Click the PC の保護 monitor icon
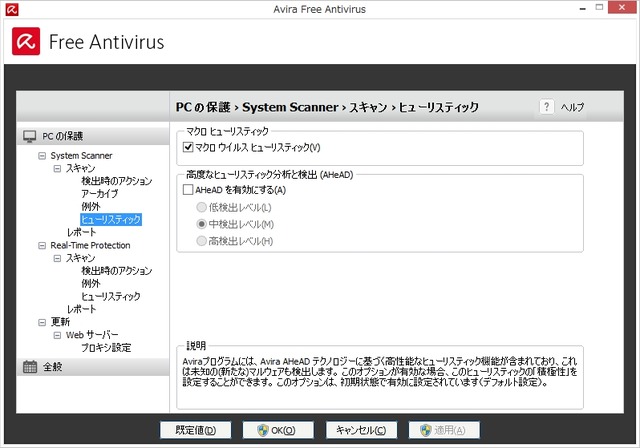This screenshot has width=640, height=448. pos(29,136)
